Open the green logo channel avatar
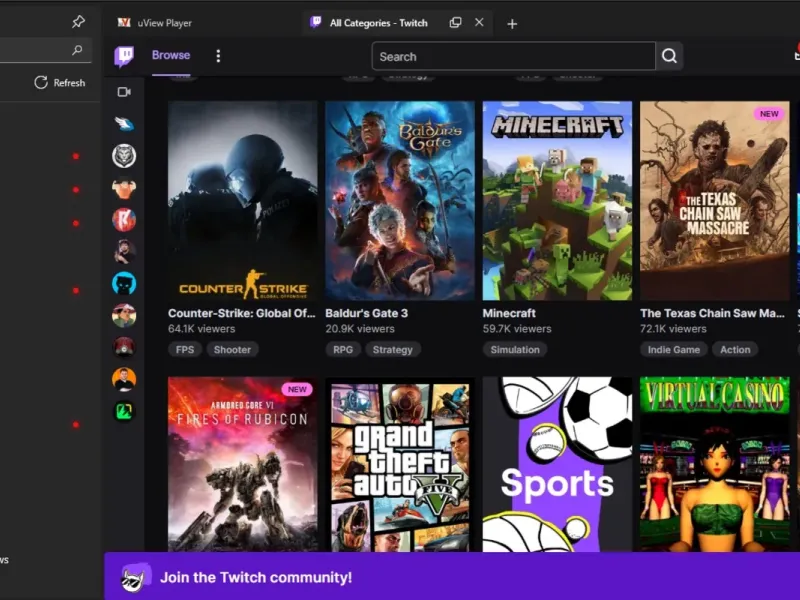800x600 pixels. click(124, 411)
